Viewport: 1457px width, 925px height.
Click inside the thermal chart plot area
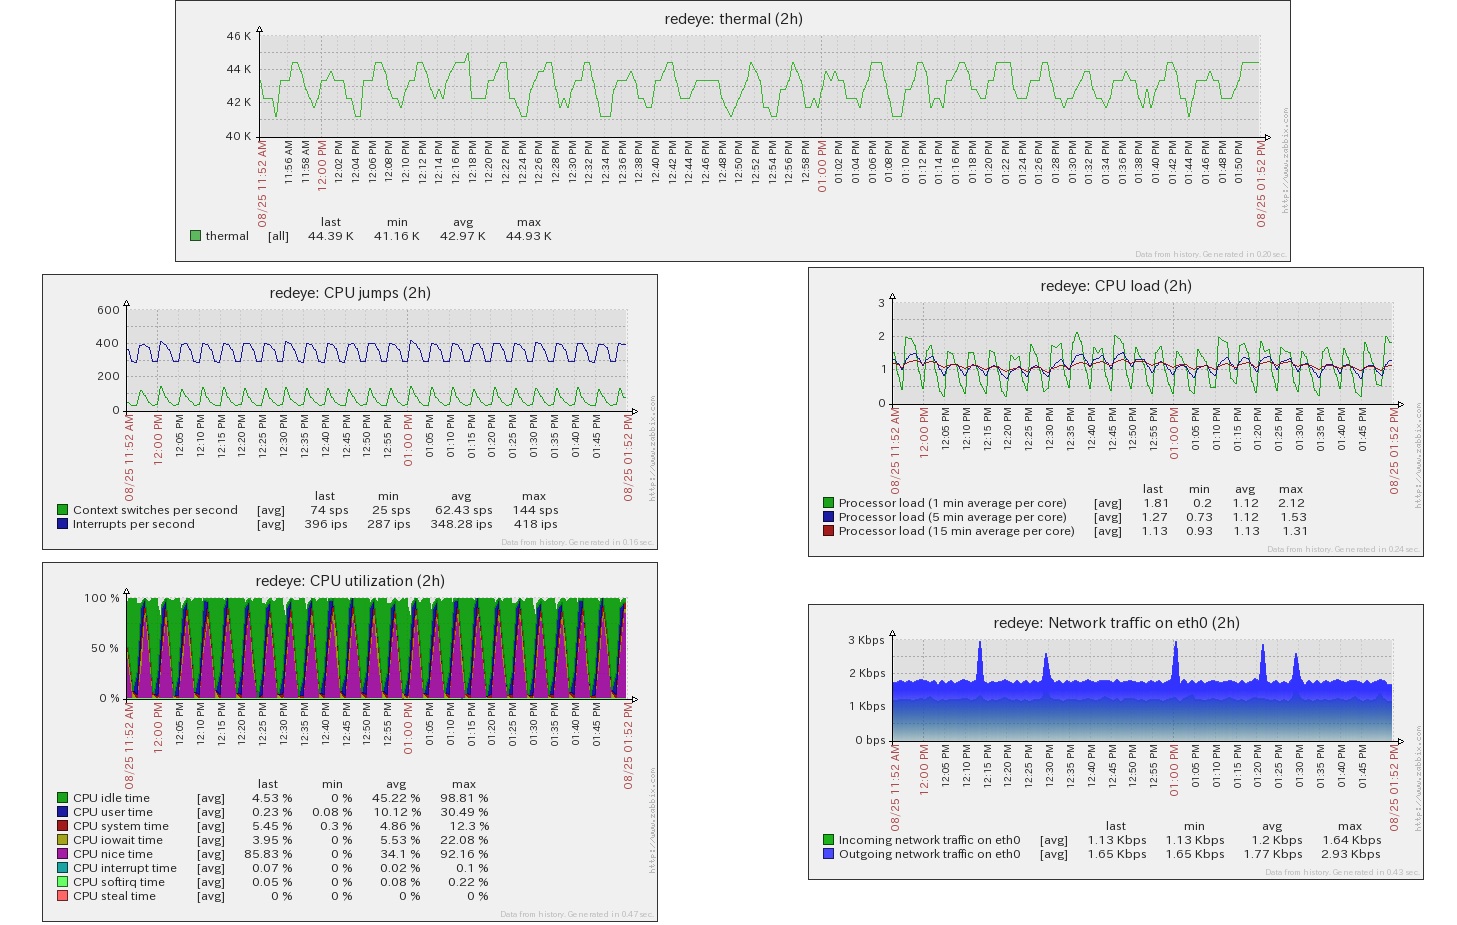760,86
